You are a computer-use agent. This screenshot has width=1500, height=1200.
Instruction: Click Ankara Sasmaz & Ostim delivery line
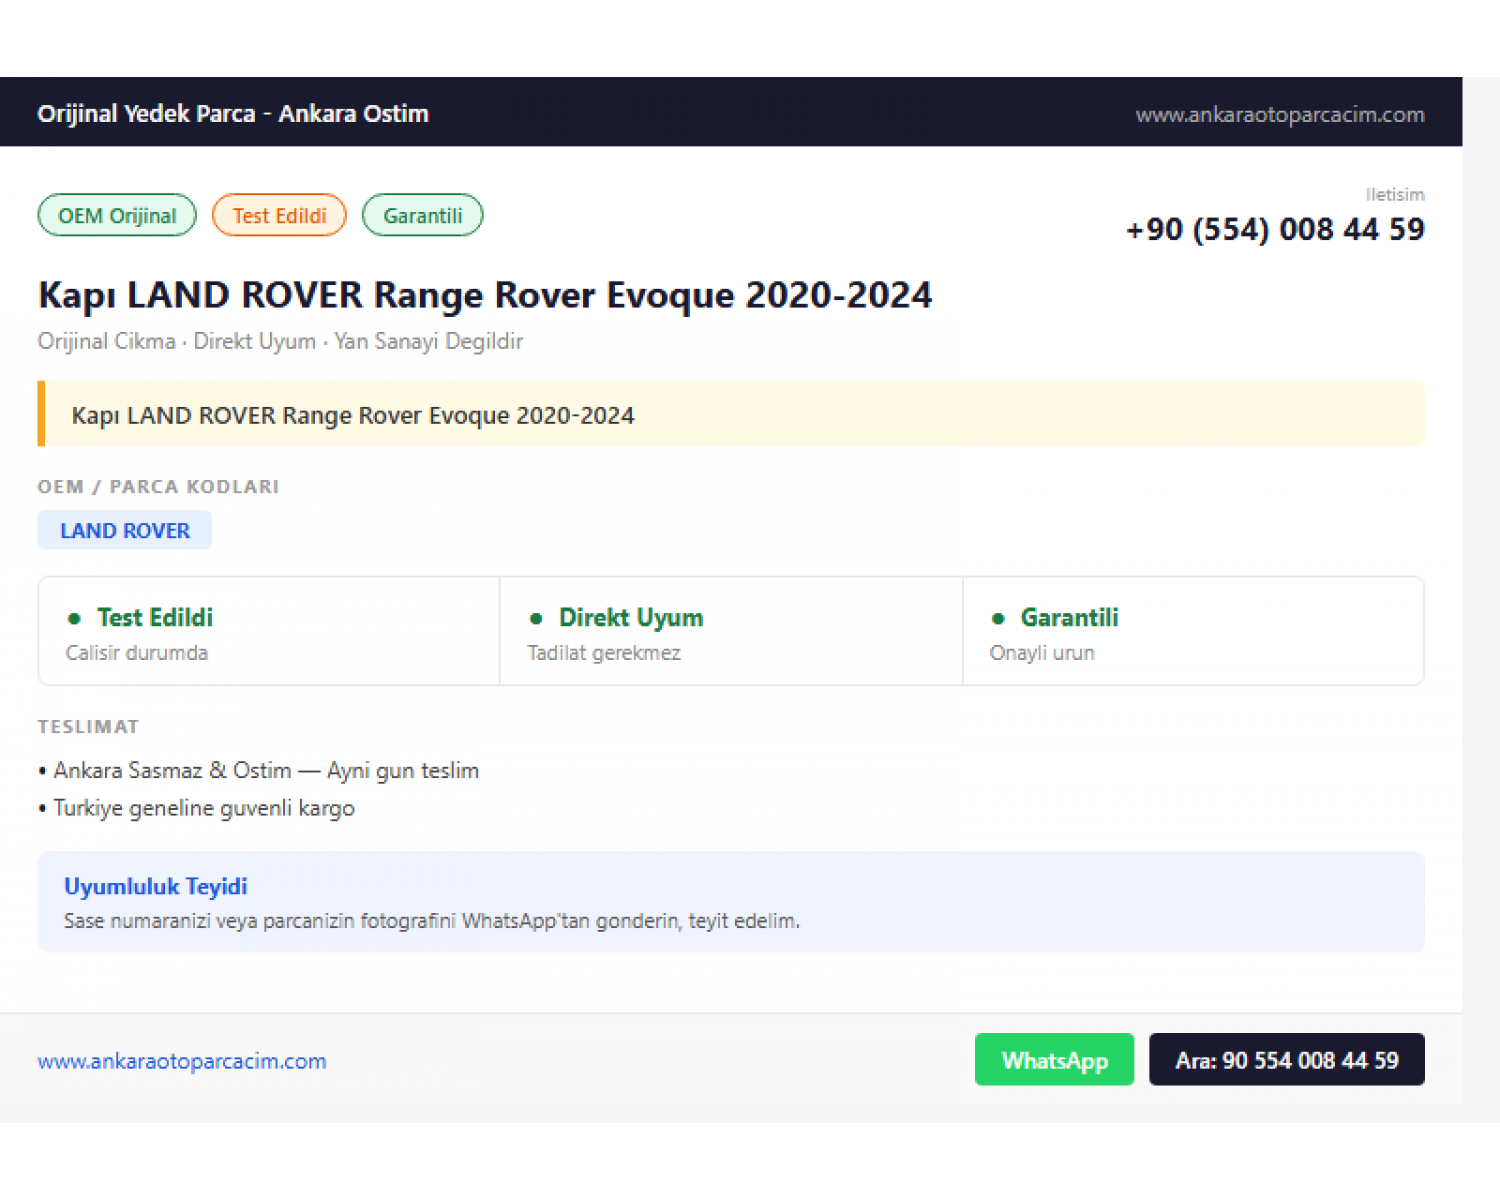[x=259, y=770]
